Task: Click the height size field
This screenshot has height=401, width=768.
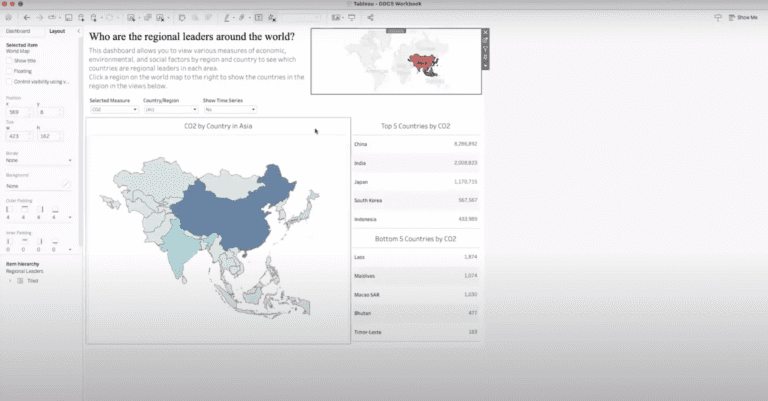Action: click(50, 136)
